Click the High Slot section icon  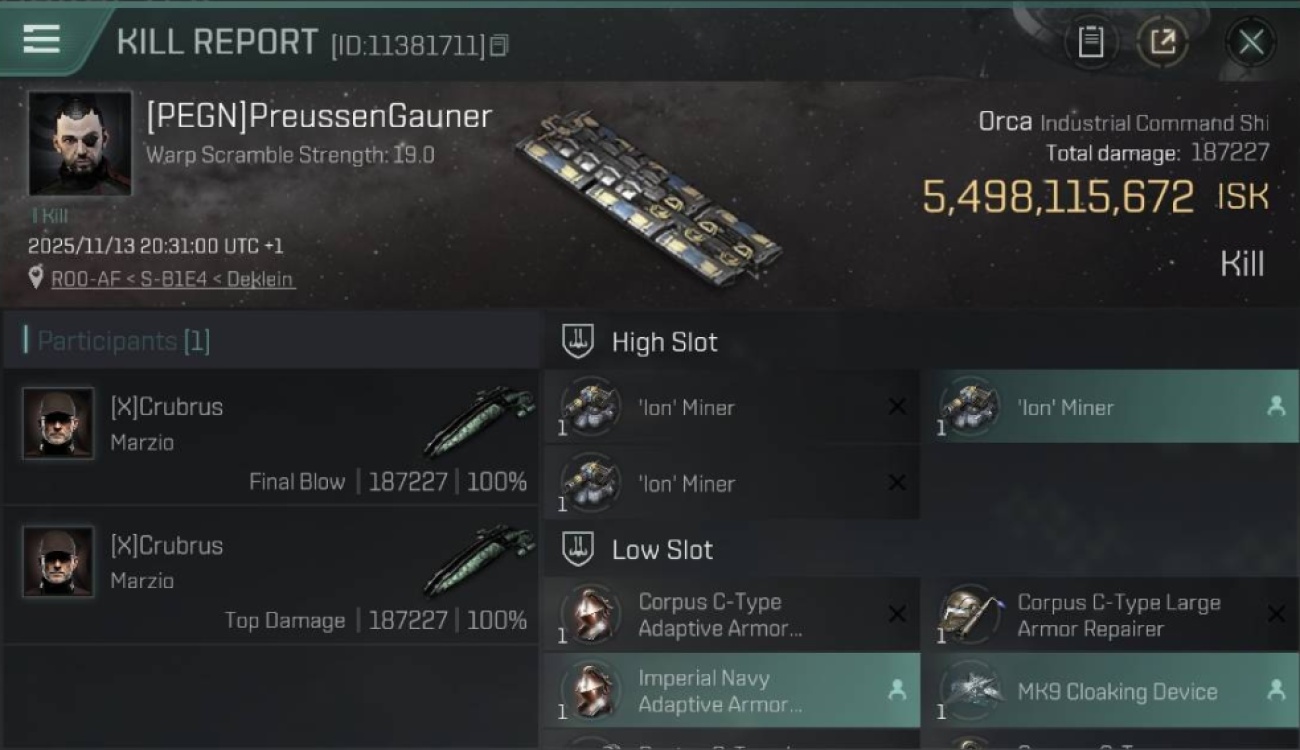point(577,341)
